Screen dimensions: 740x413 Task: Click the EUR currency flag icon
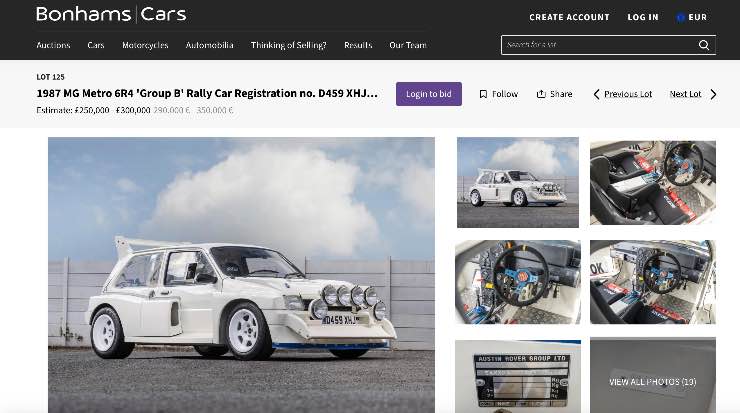[680, 17]
